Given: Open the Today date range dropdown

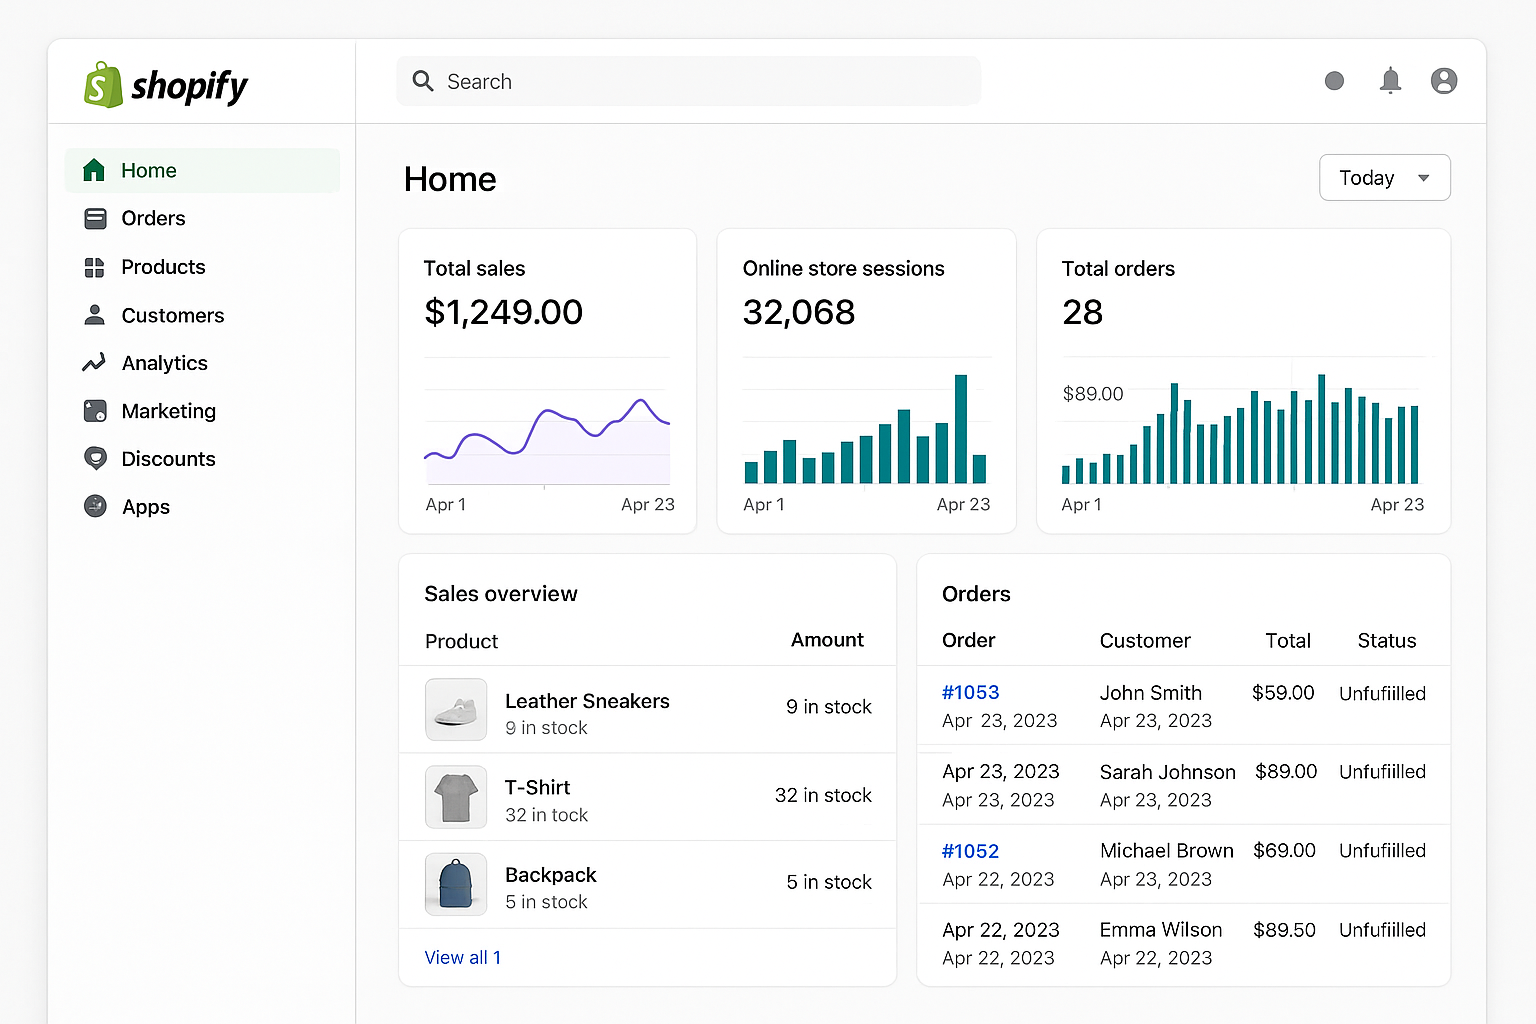Looking at the screenshot, I should tap(1384, 177).
